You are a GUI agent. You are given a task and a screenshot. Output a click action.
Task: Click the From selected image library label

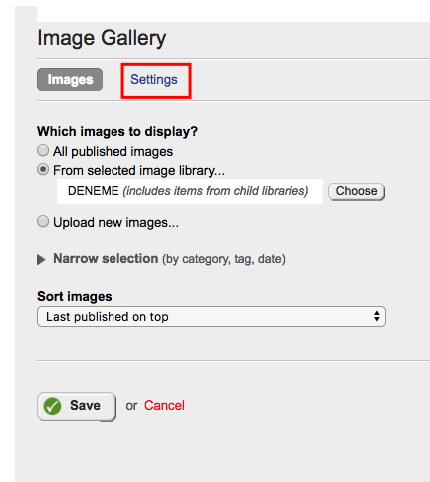[139, 171]
